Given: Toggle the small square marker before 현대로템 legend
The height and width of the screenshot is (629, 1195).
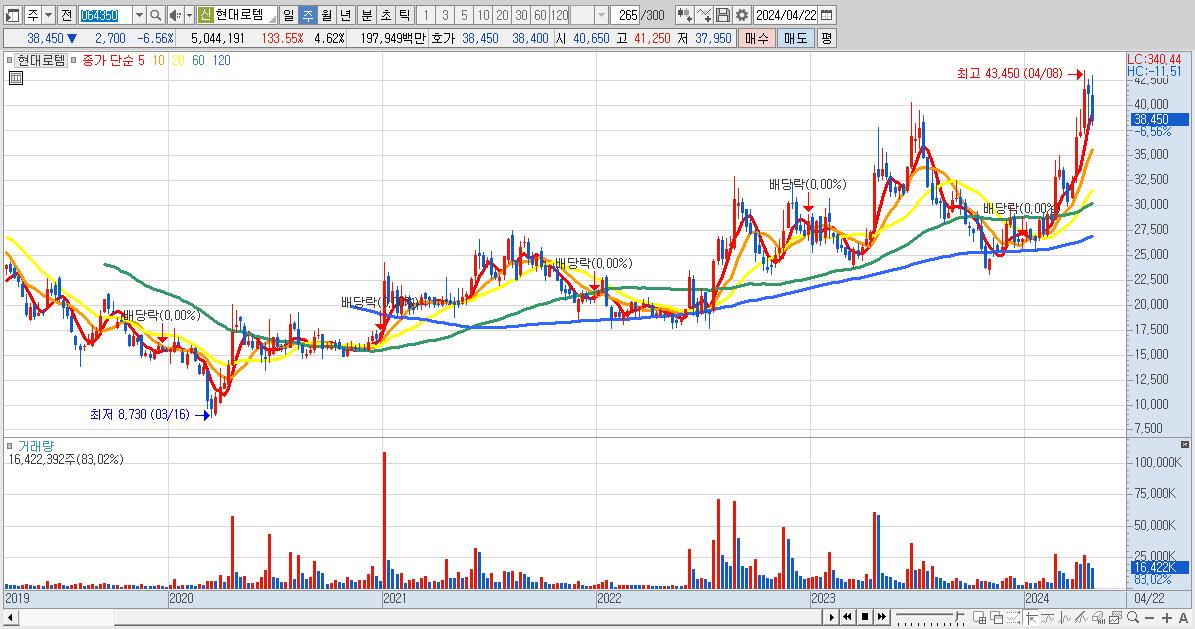Looking at the screenshot, I should coord(9,60).
